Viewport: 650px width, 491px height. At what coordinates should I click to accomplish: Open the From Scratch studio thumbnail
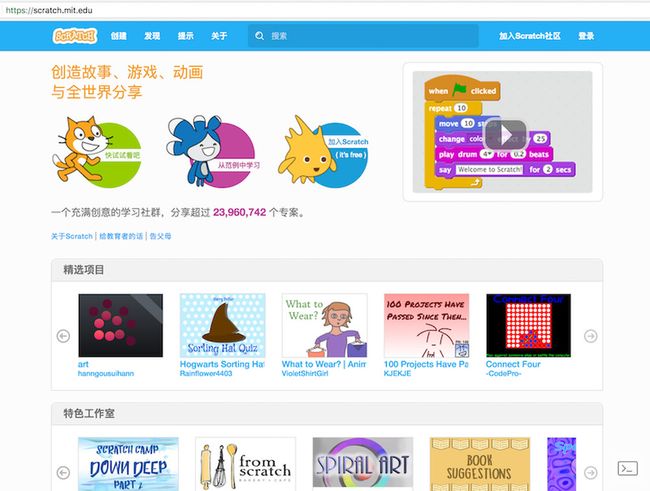pos(245,464)
